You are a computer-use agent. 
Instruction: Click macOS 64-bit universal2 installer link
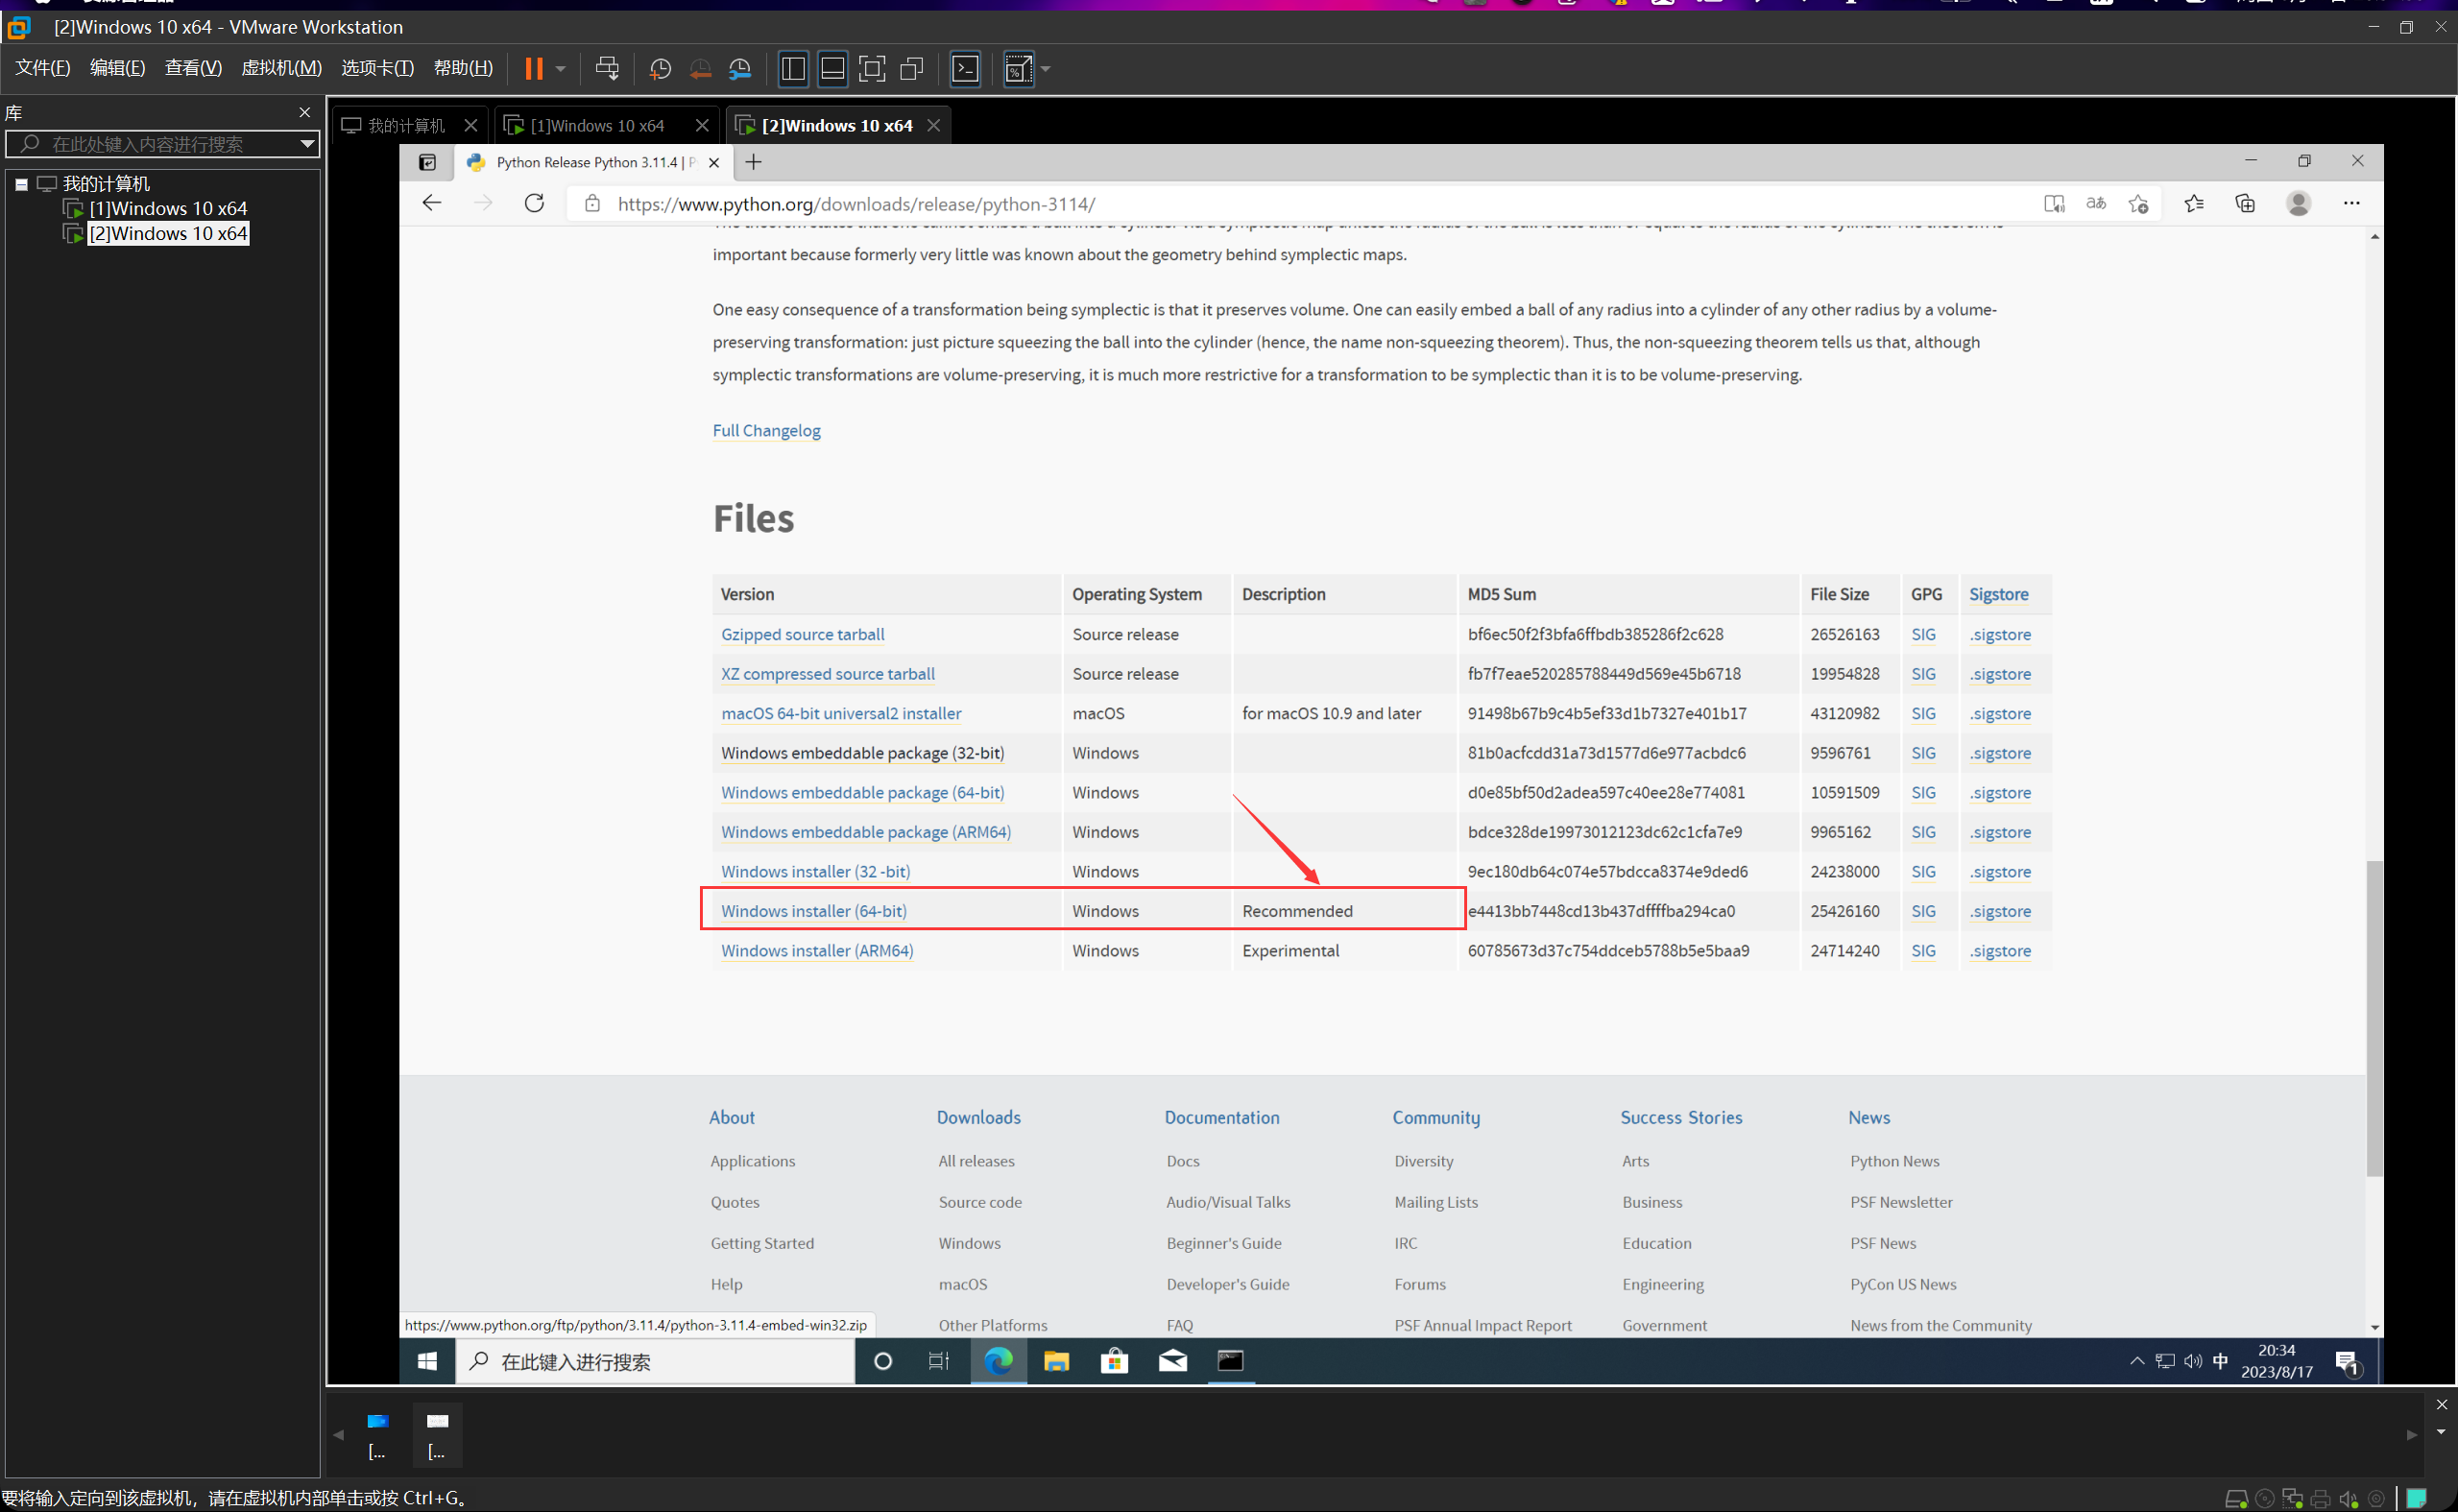tap(841, 713)
